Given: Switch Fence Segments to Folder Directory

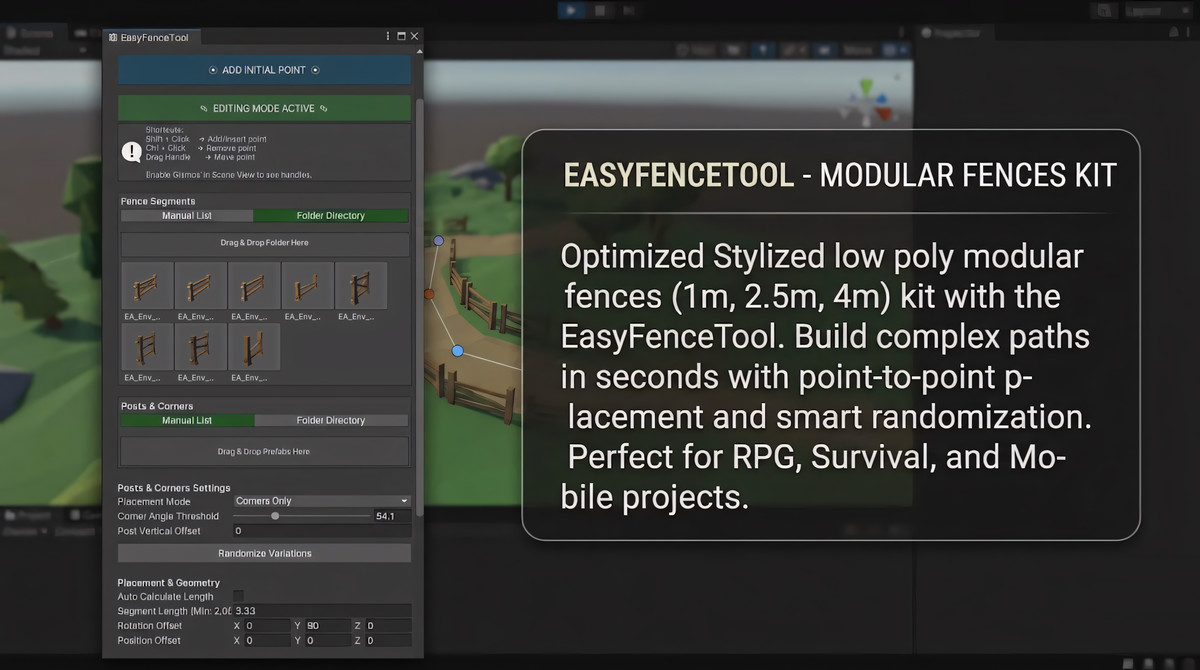Looking at the screenshot, I should coord(331,215).
